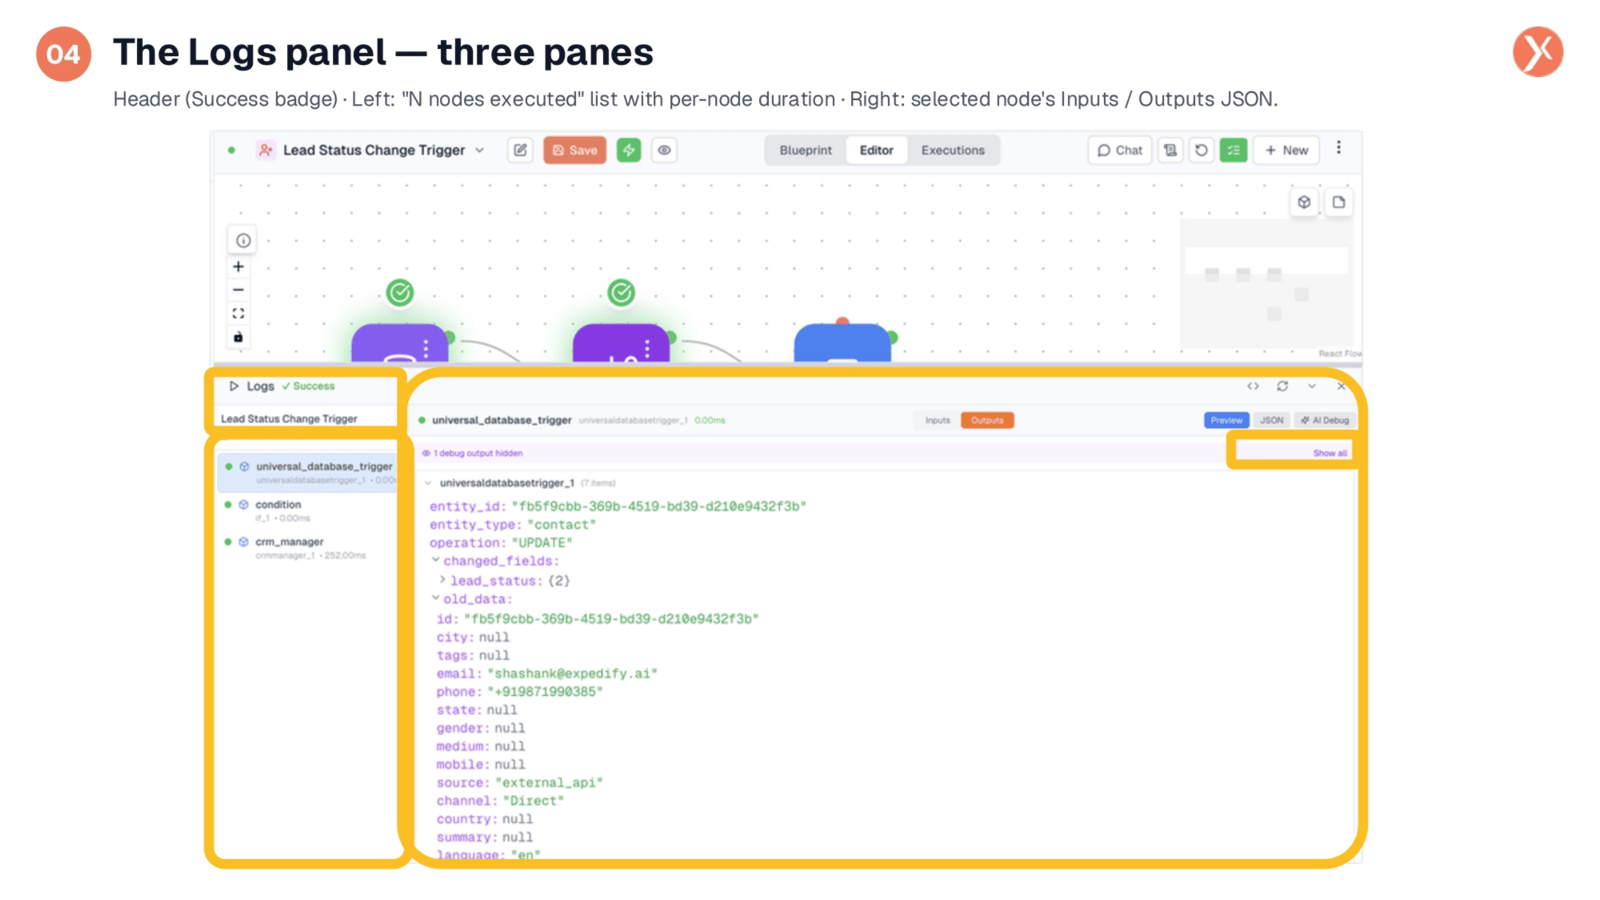Viewport: 1600px width, 900px height.
Task: Open the Lead Status Change Trigger dropdown
Action: 480,150
